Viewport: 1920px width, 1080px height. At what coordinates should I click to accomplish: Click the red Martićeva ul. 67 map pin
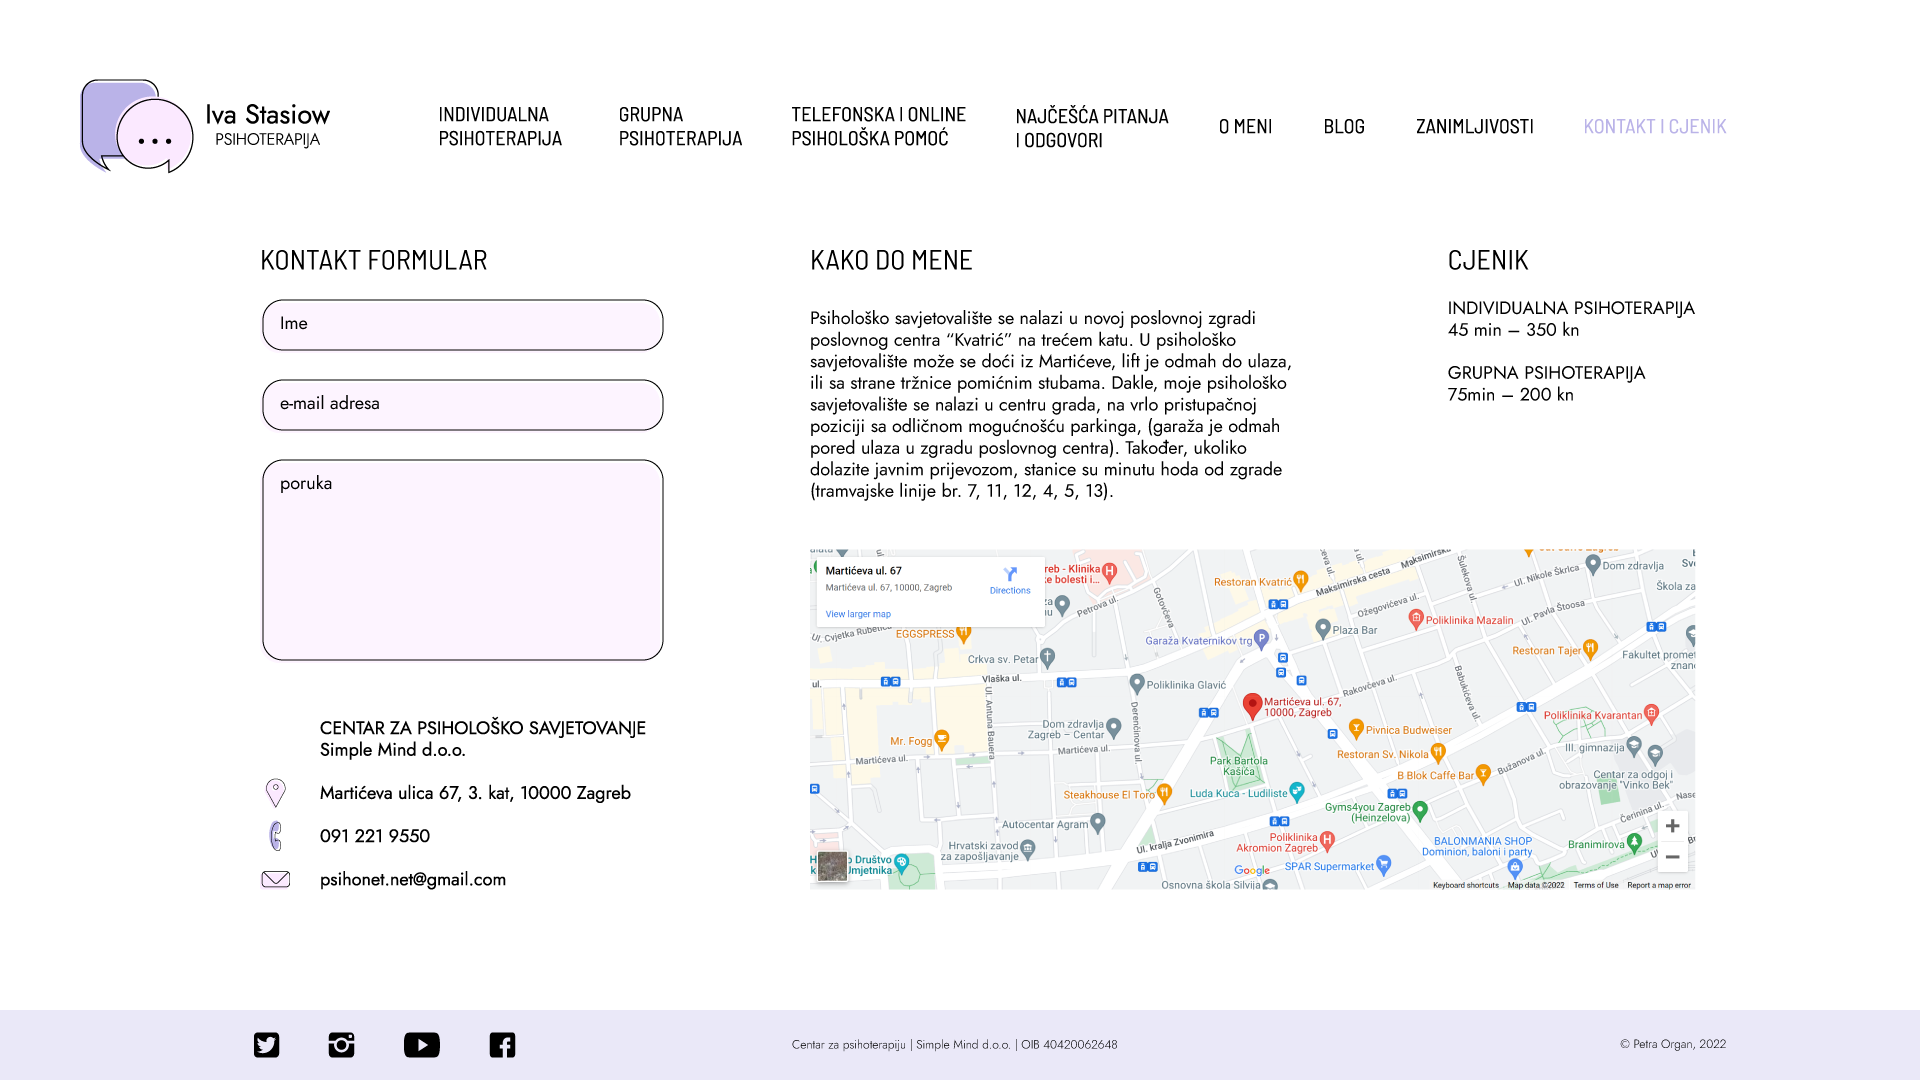coord(1252,705)
